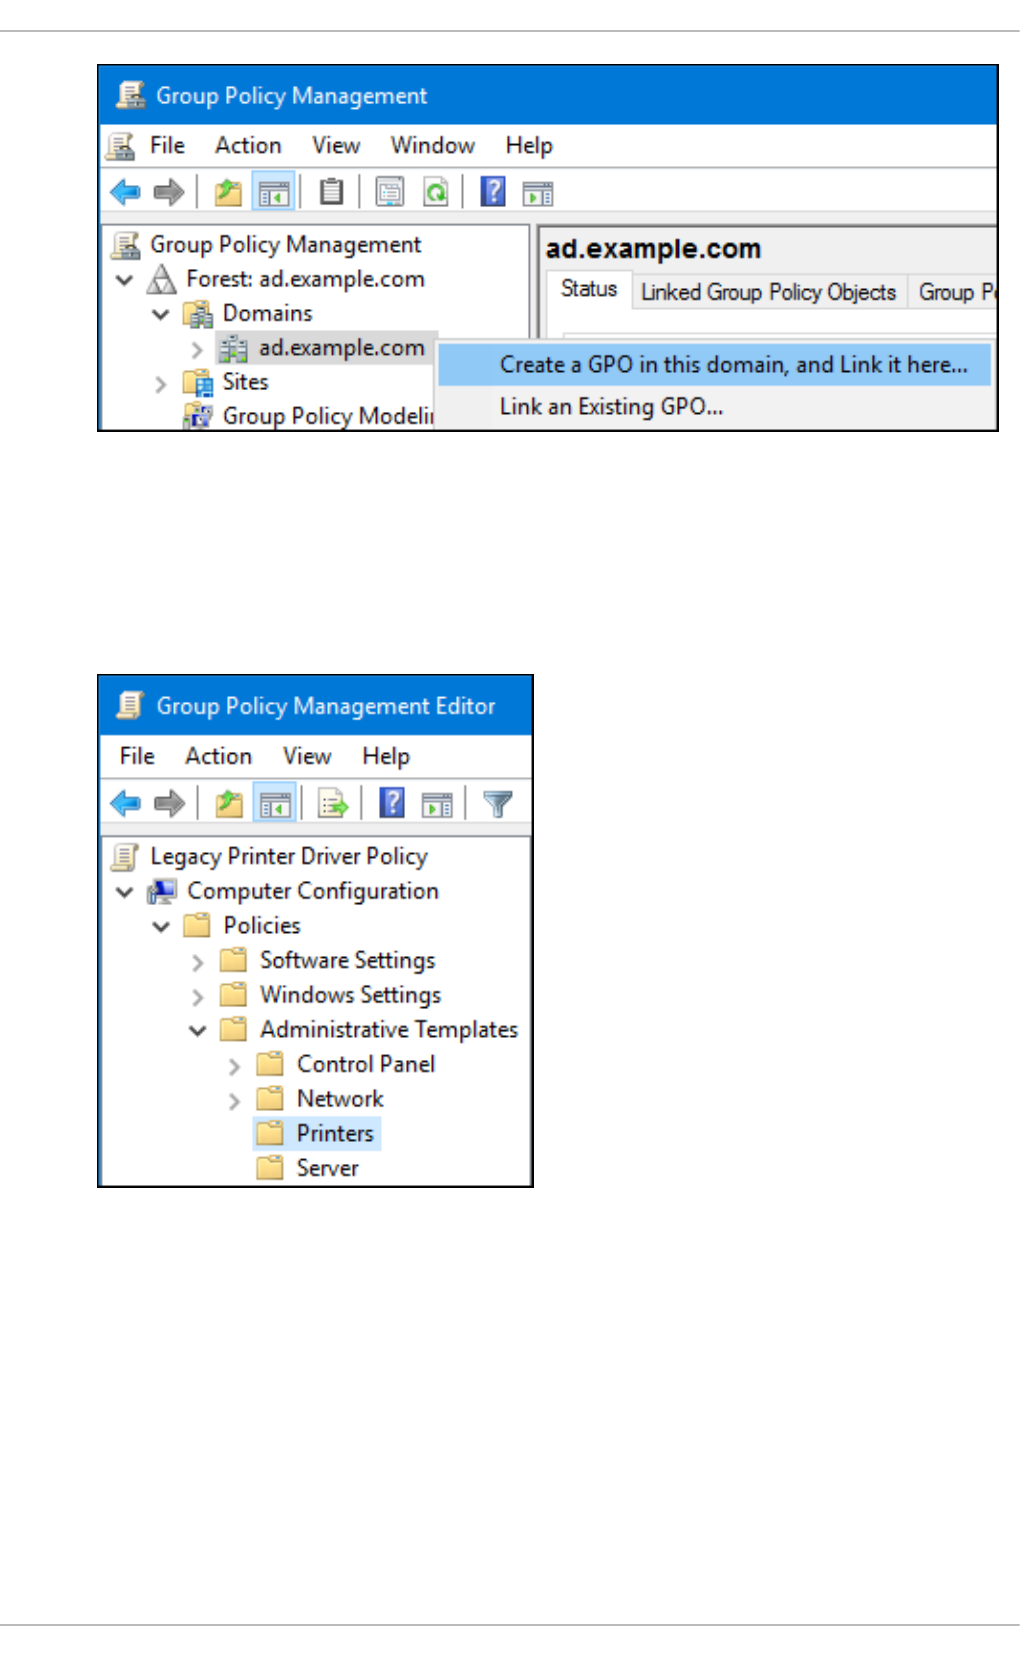The height and width of the screenshot is (1656, 1020).
Task: Open File menu in Group Policy Management
Action: [167, 146]
